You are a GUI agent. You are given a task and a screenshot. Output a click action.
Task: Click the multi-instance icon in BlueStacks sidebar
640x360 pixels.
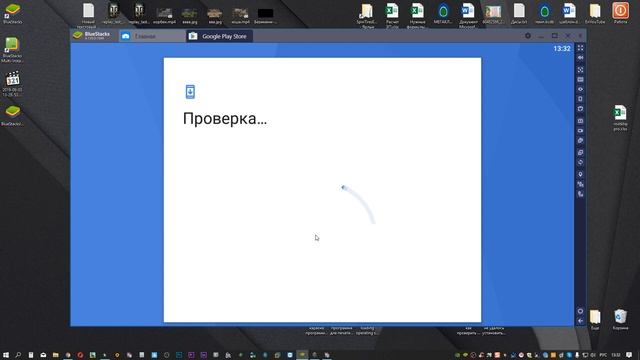[580, 152]
